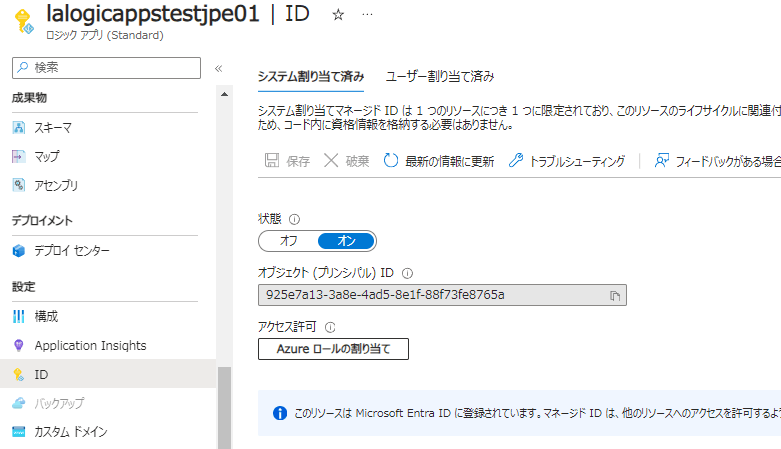
Task: Open the more options ellipsis in header
Action: [367, 14]
